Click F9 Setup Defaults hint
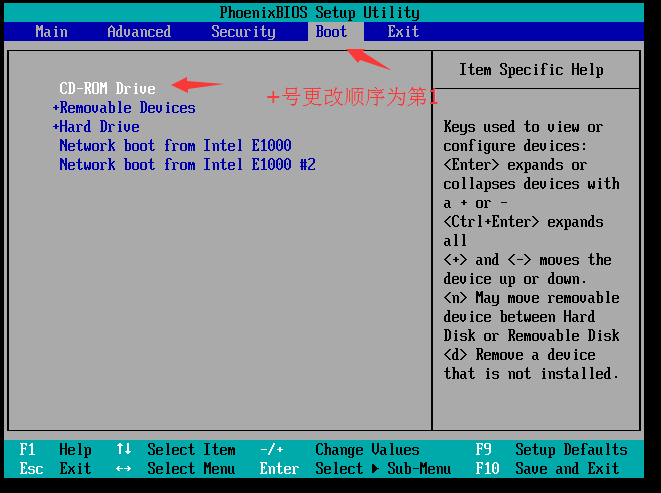 point(551,450)
